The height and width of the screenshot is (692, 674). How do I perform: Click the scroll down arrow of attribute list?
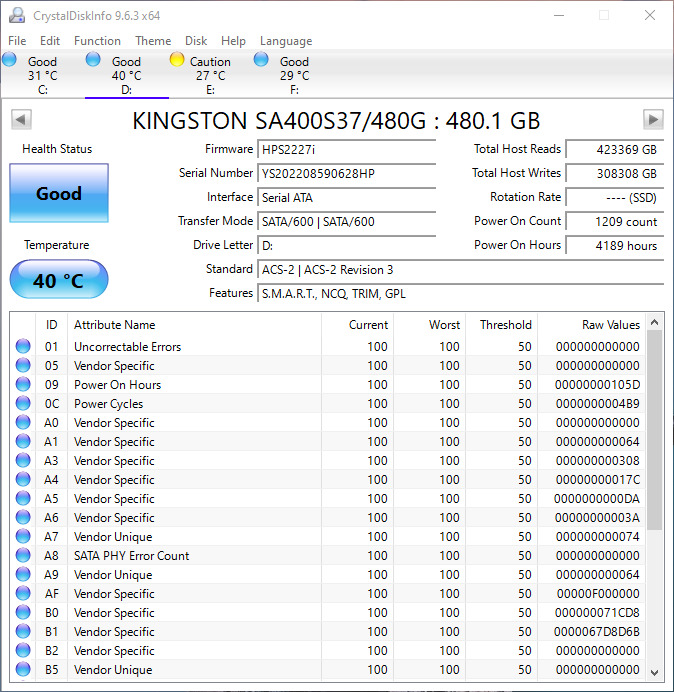[x=655, y=672]
